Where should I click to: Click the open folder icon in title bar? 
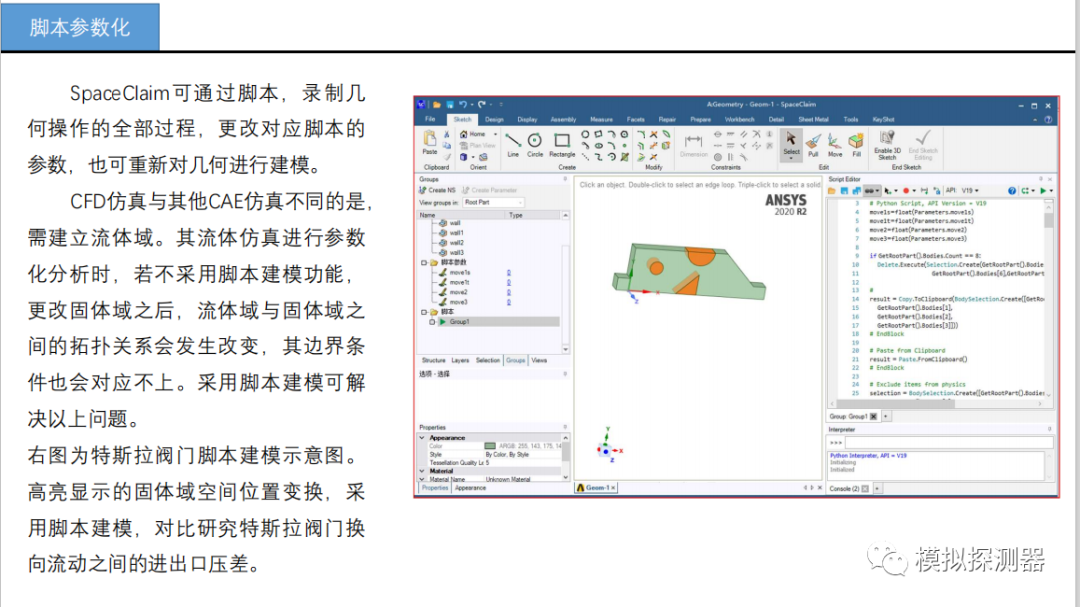[436, 105]
